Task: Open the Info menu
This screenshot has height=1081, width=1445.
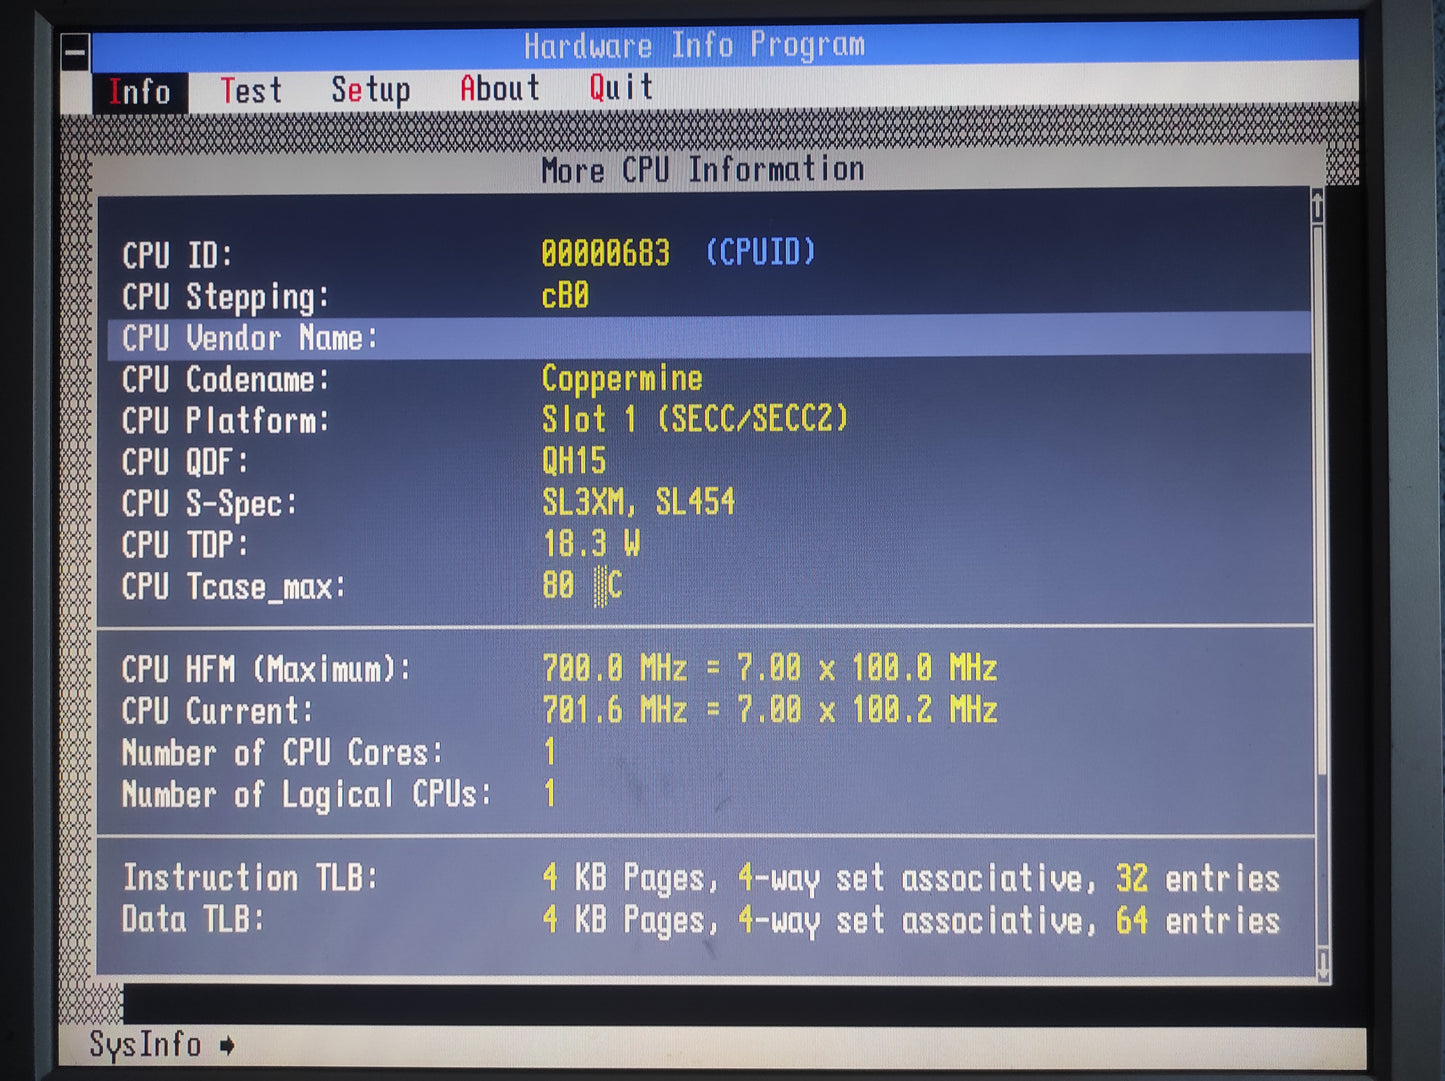Action: click(x=140, y=92)
